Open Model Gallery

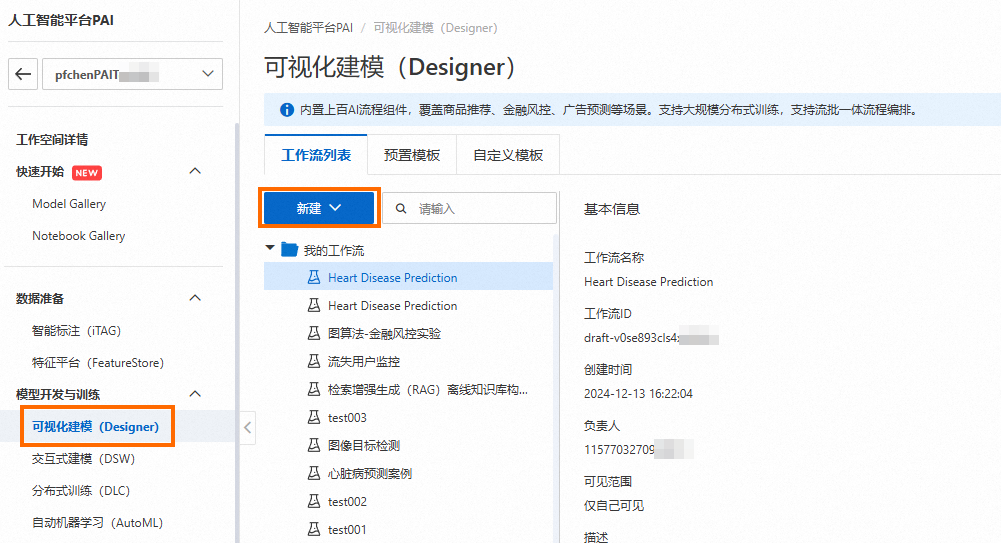pyautogui.click(x=69, y=204)
